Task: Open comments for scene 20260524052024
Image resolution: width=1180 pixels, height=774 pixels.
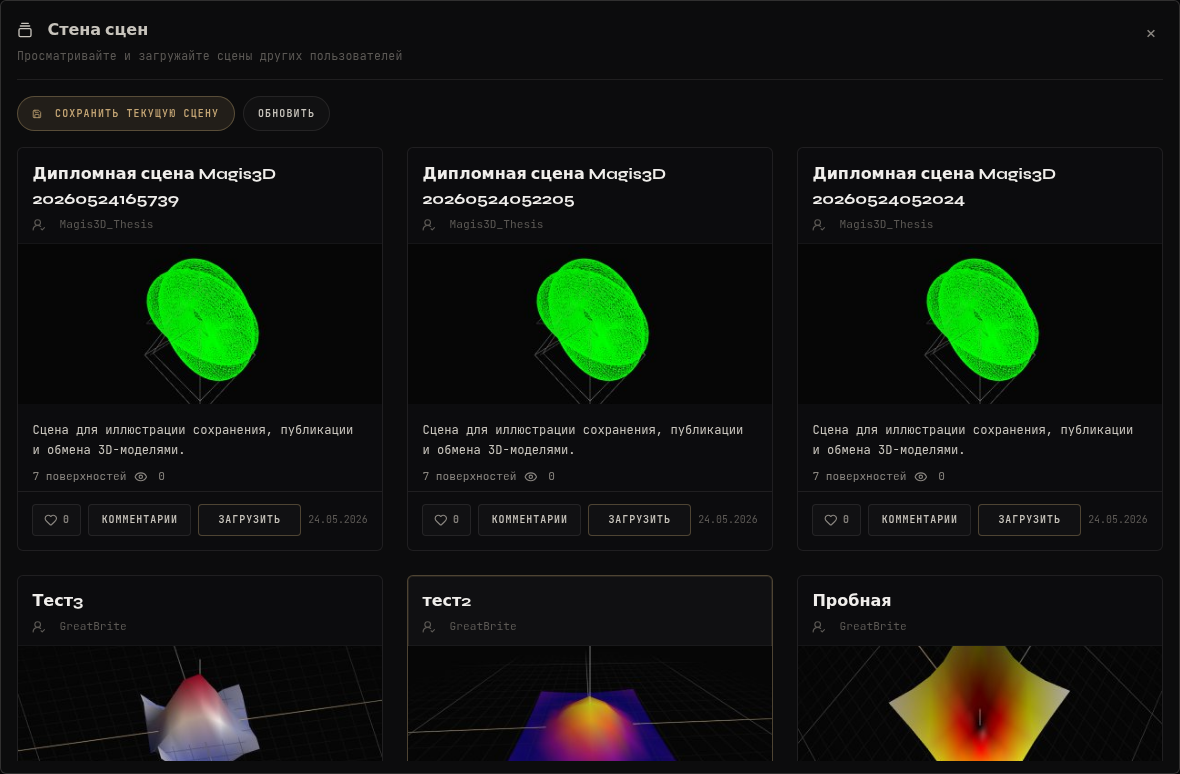Action: coord(919,520)
